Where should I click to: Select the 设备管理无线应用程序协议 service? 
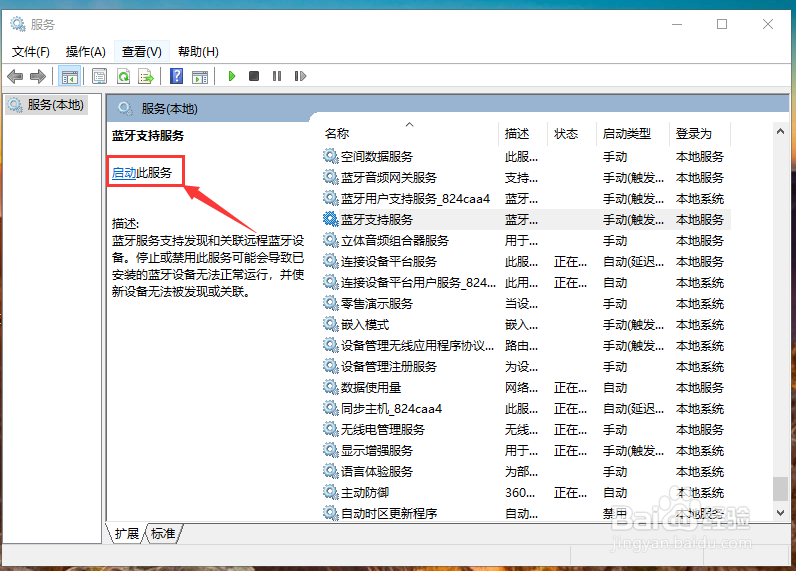point(417,346)
